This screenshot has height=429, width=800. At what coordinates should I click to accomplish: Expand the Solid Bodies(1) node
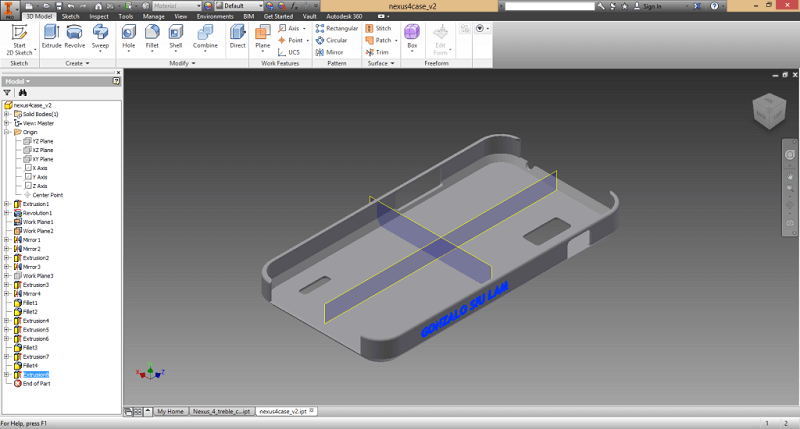pyautogui.click(x=7, y=114)
